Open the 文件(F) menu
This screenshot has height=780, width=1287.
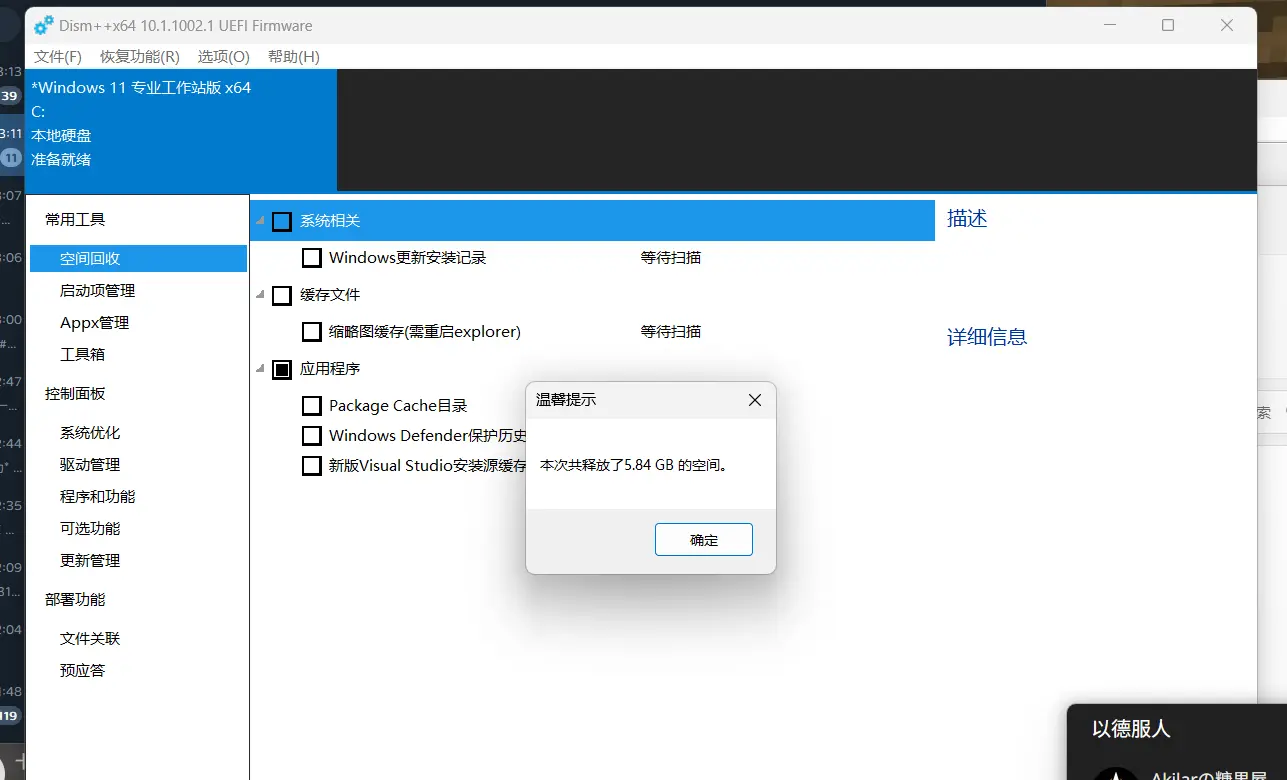(58, 57)
